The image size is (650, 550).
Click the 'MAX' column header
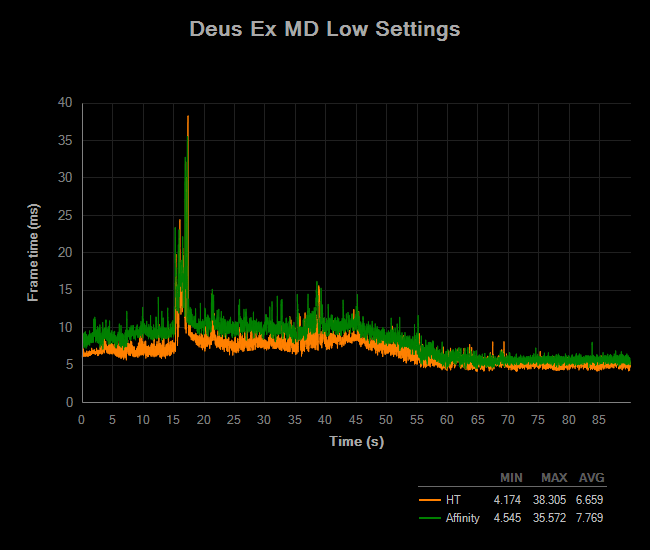tap(554, 478)
